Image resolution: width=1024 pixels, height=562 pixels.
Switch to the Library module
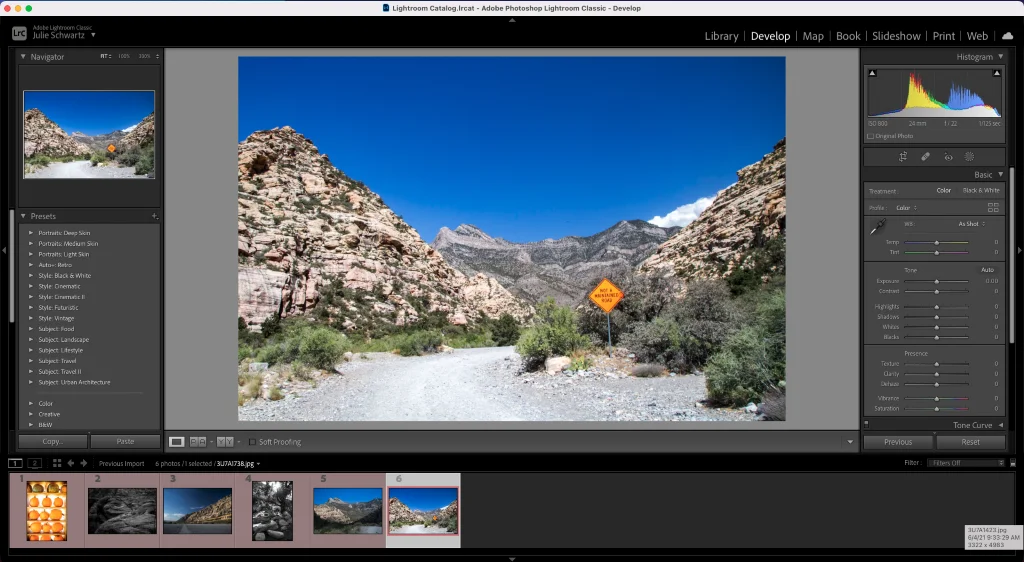tap(721, 36)
